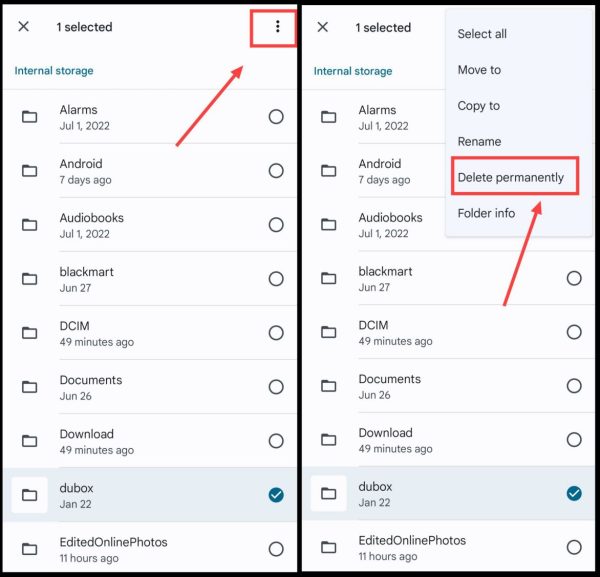Click Alarms folder icon in left panel
The height and width of the screenshot is (577, 600).
pyautogui.click(x=29, y=116)
